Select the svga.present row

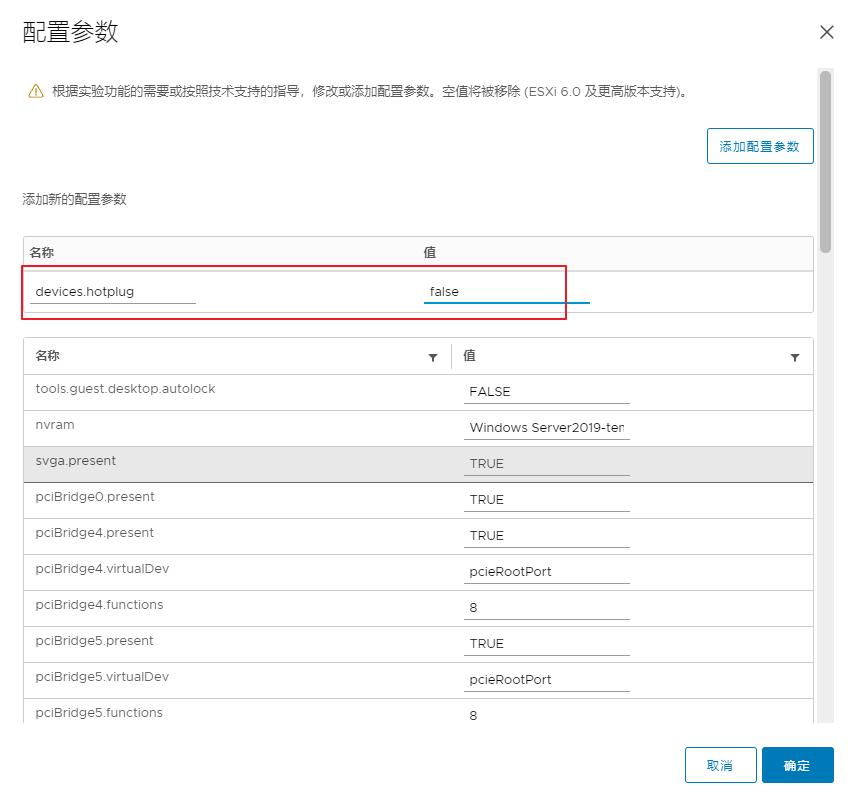(x=240, y=464)
